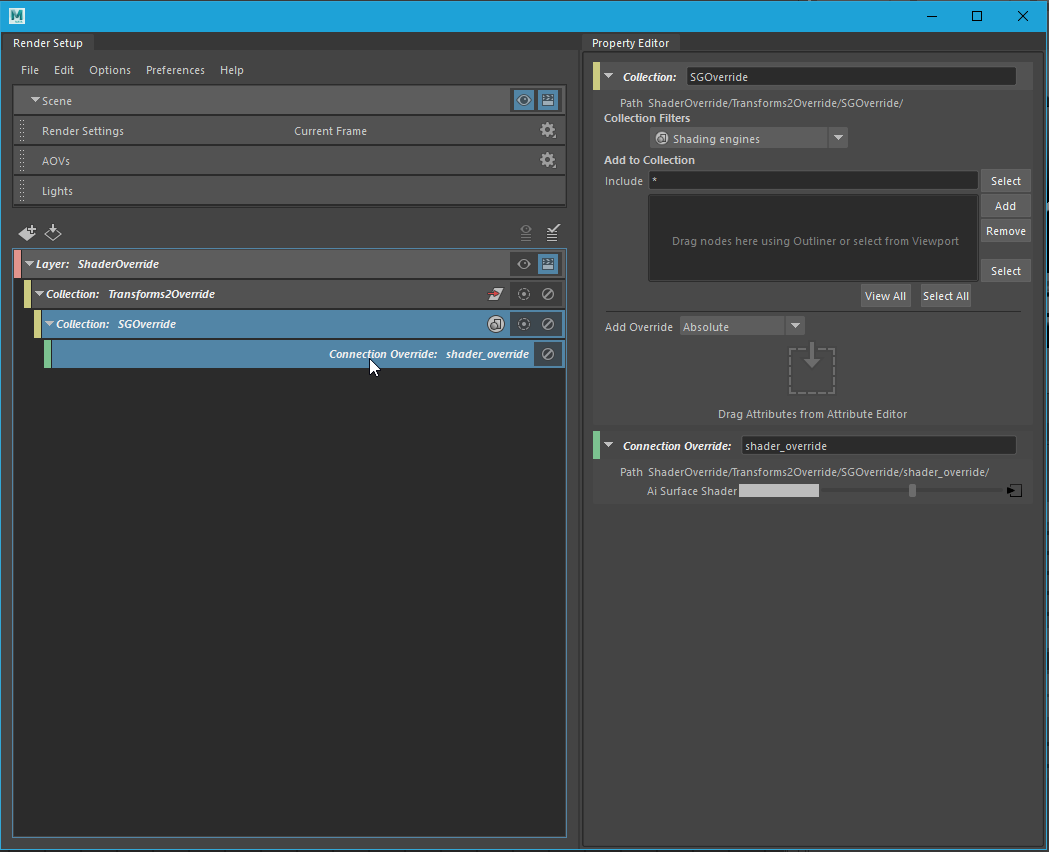Click the Include expression input field
This screenshot has height=852, width=1049.
click(x=812, y=180)
